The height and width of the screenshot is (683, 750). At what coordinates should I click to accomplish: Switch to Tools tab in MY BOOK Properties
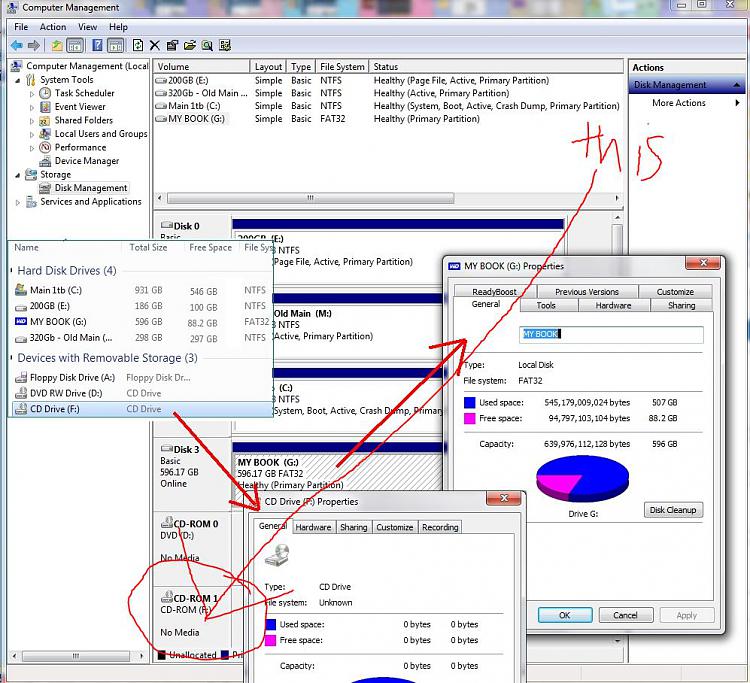546,305
